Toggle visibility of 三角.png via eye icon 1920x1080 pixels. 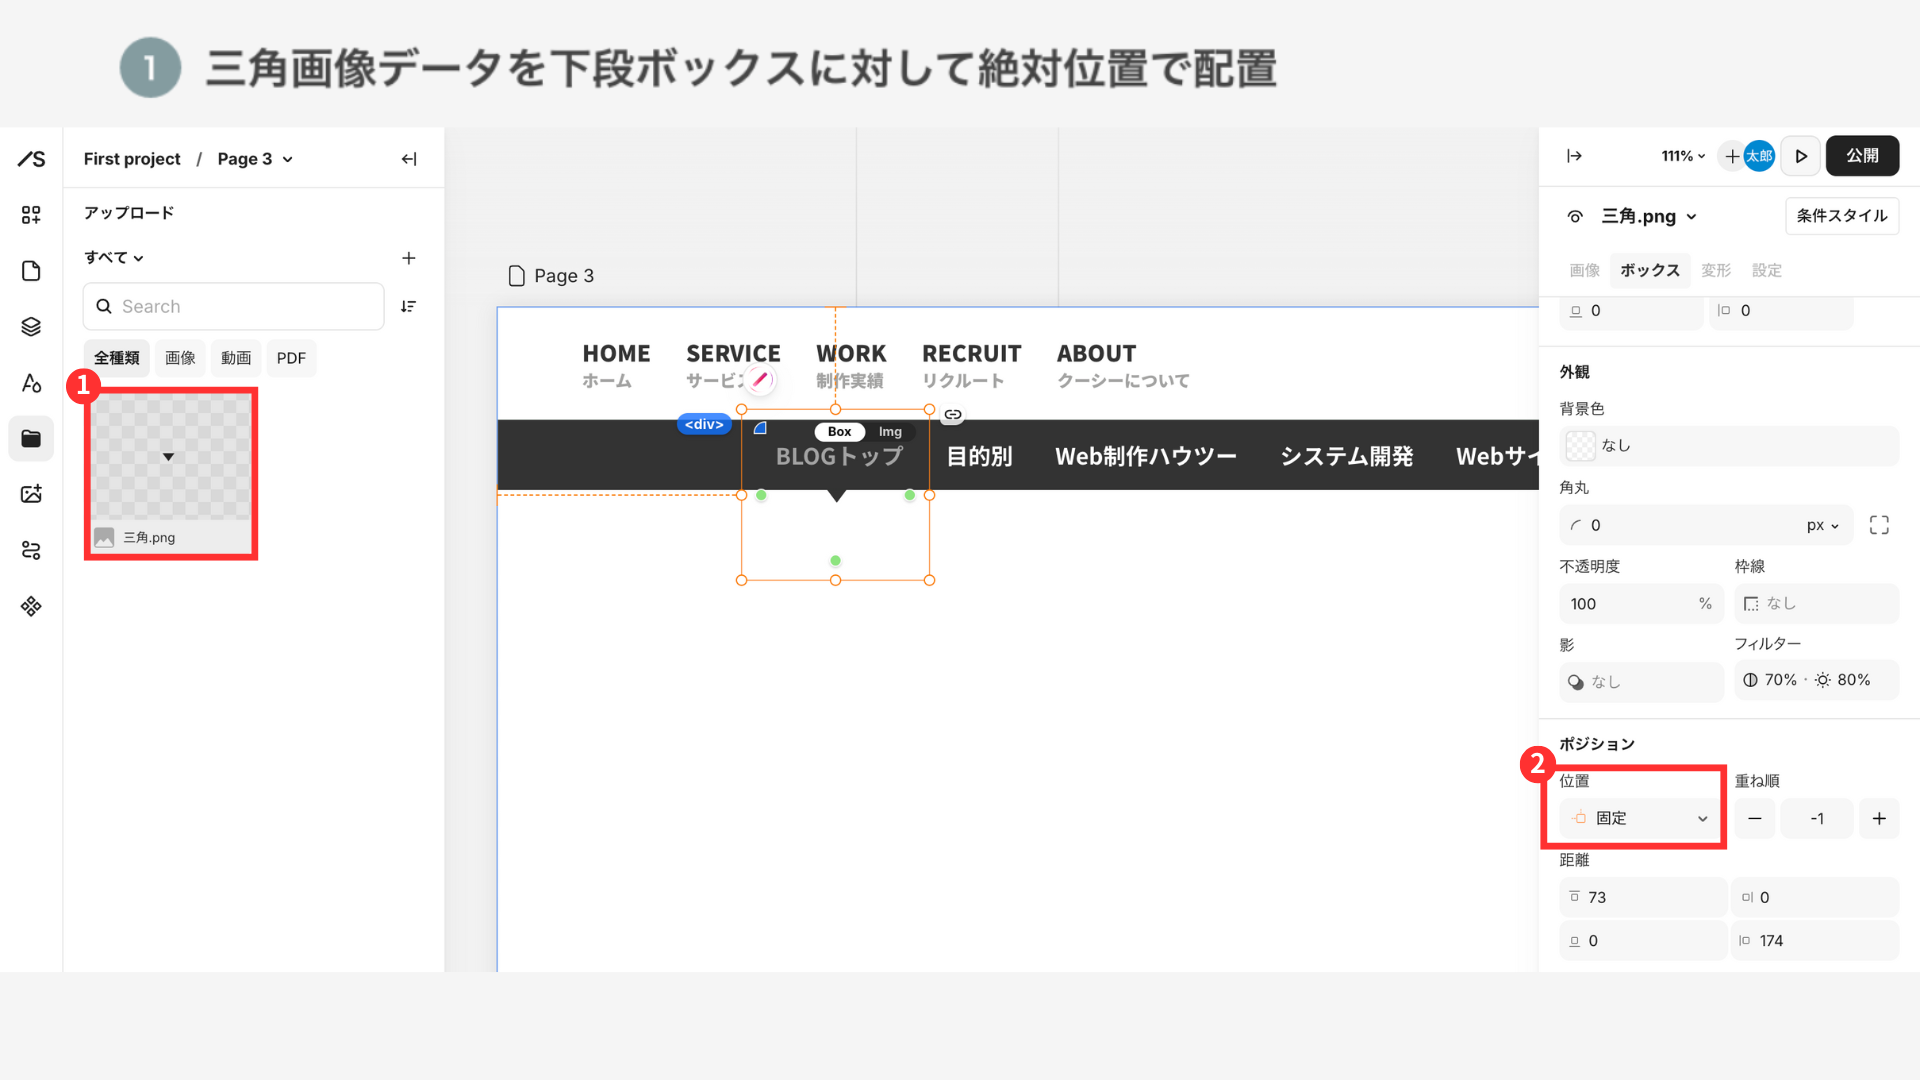(x=1575, y=216)
